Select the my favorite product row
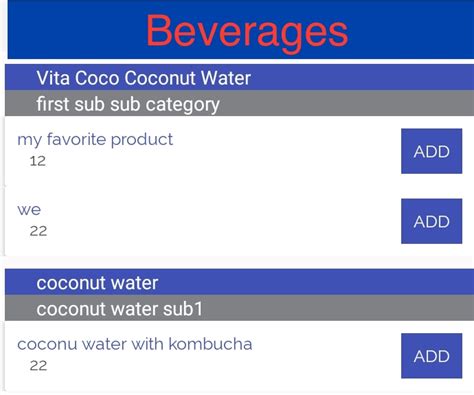The image size is (474, 395). (x=239, y=151)
